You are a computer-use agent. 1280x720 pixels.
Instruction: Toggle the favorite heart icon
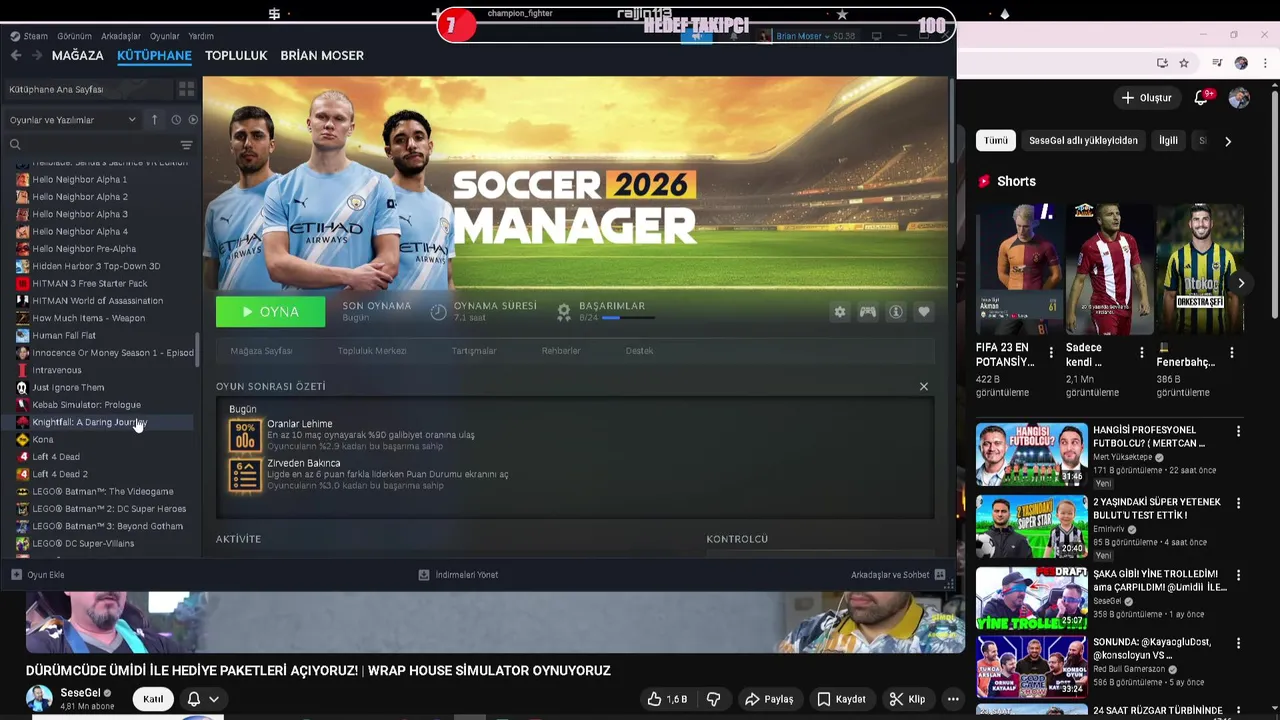pos(924,312)
